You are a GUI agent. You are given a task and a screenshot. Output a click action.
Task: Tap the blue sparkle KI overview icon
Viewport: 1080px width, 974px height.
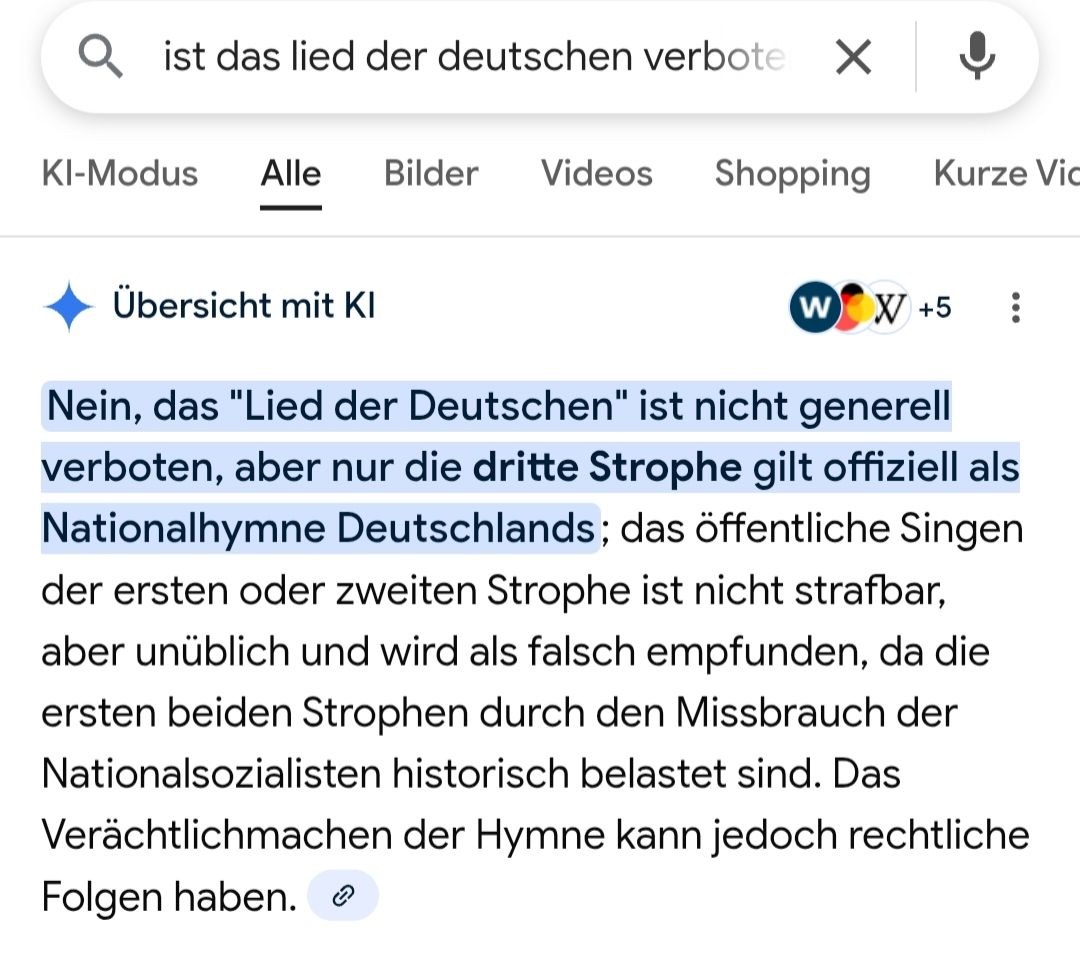[x=69, y=306]
